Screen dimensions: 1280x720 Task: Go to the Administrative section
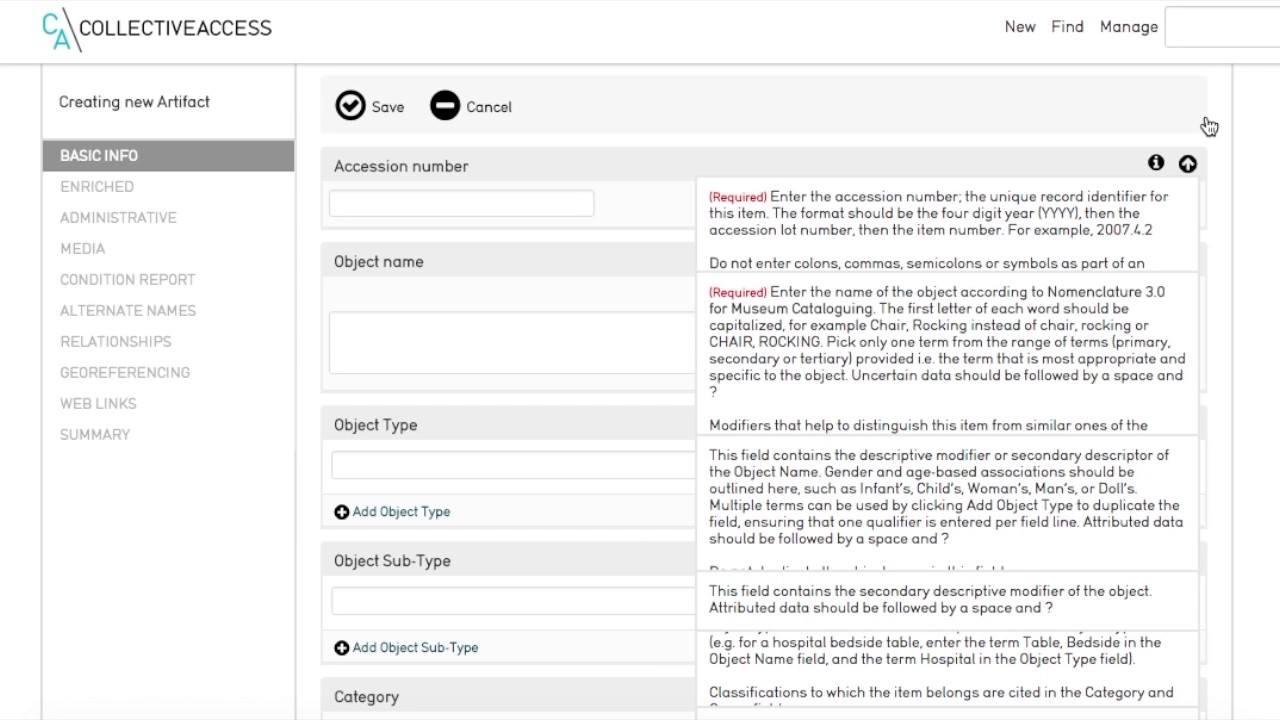tap(118, 218)
